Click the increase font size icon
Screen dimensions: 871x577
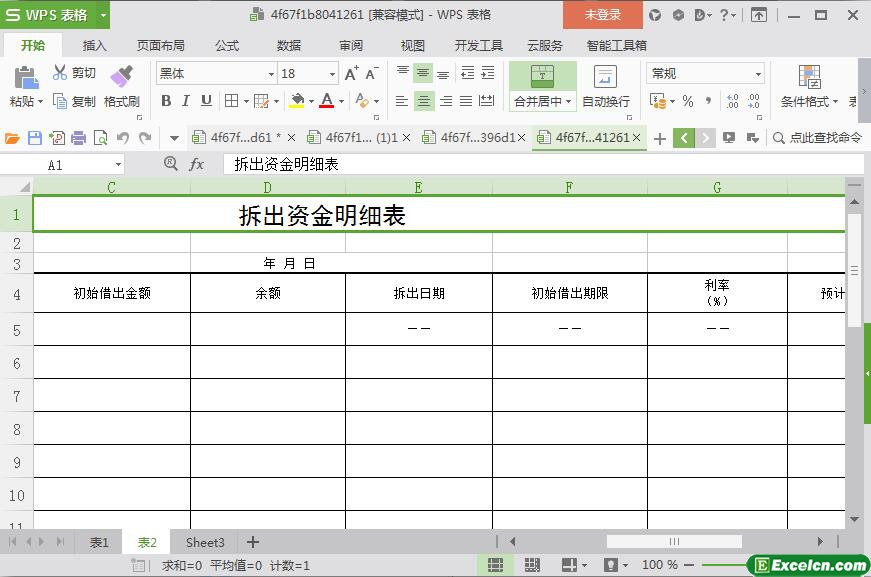[351, 74]
